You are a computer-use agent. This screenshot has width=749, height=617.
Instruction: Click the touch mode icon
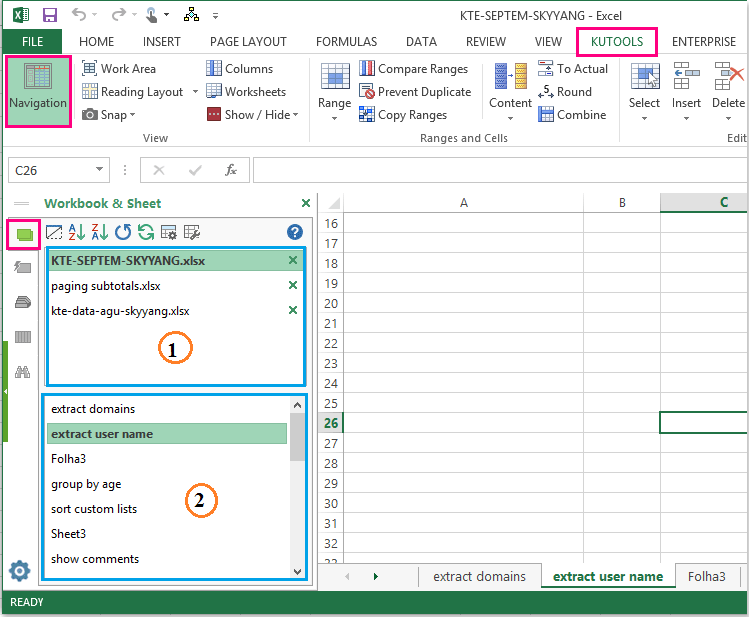151,15
